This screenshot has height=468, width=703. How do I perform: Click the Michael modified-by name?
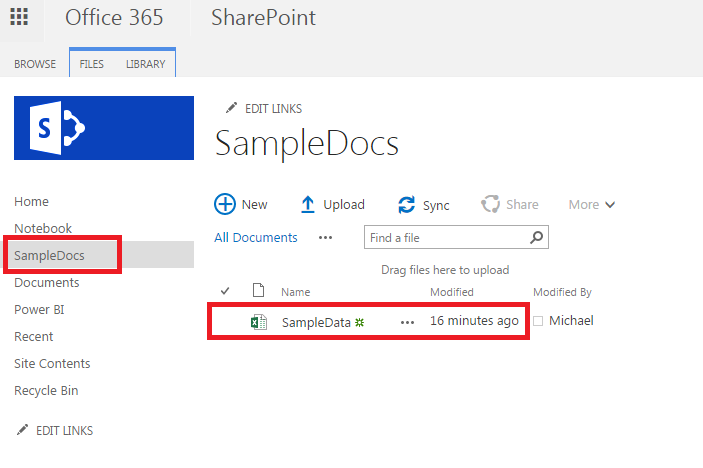click(x=571, y=321)
